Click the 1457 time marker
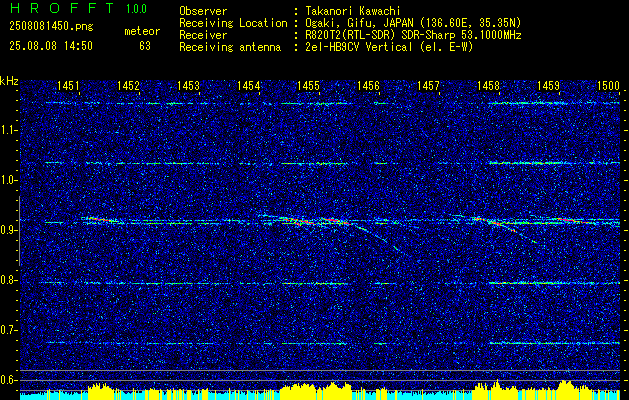This screenshot has height=400, width=629. point(428,85)
